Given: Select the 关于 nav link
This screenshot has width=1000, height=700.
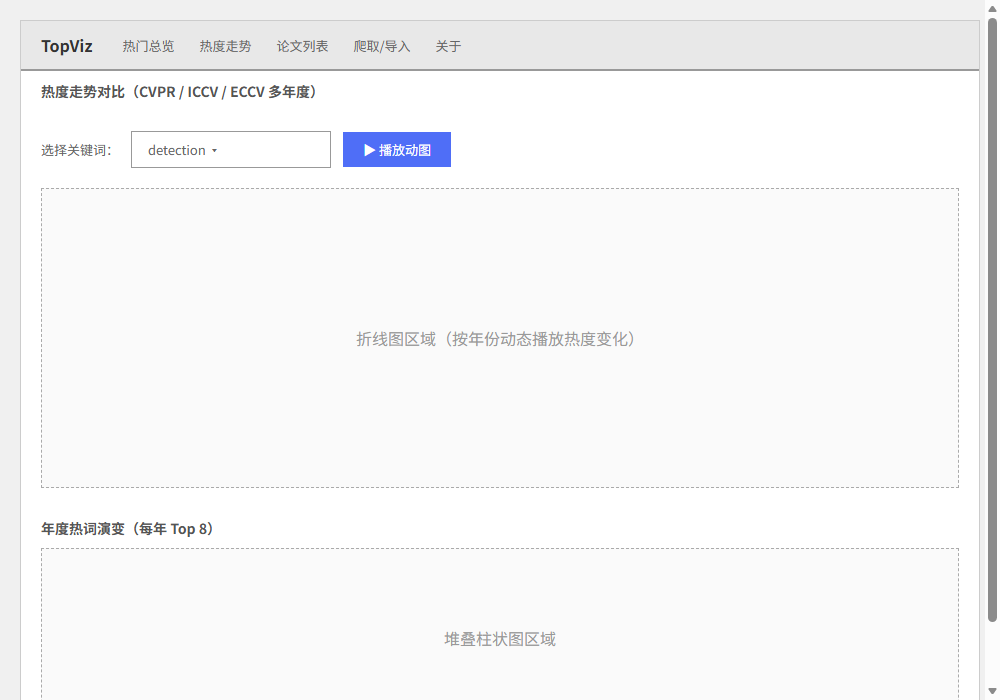Looking at the screenshot, I should tap(448, 46).
